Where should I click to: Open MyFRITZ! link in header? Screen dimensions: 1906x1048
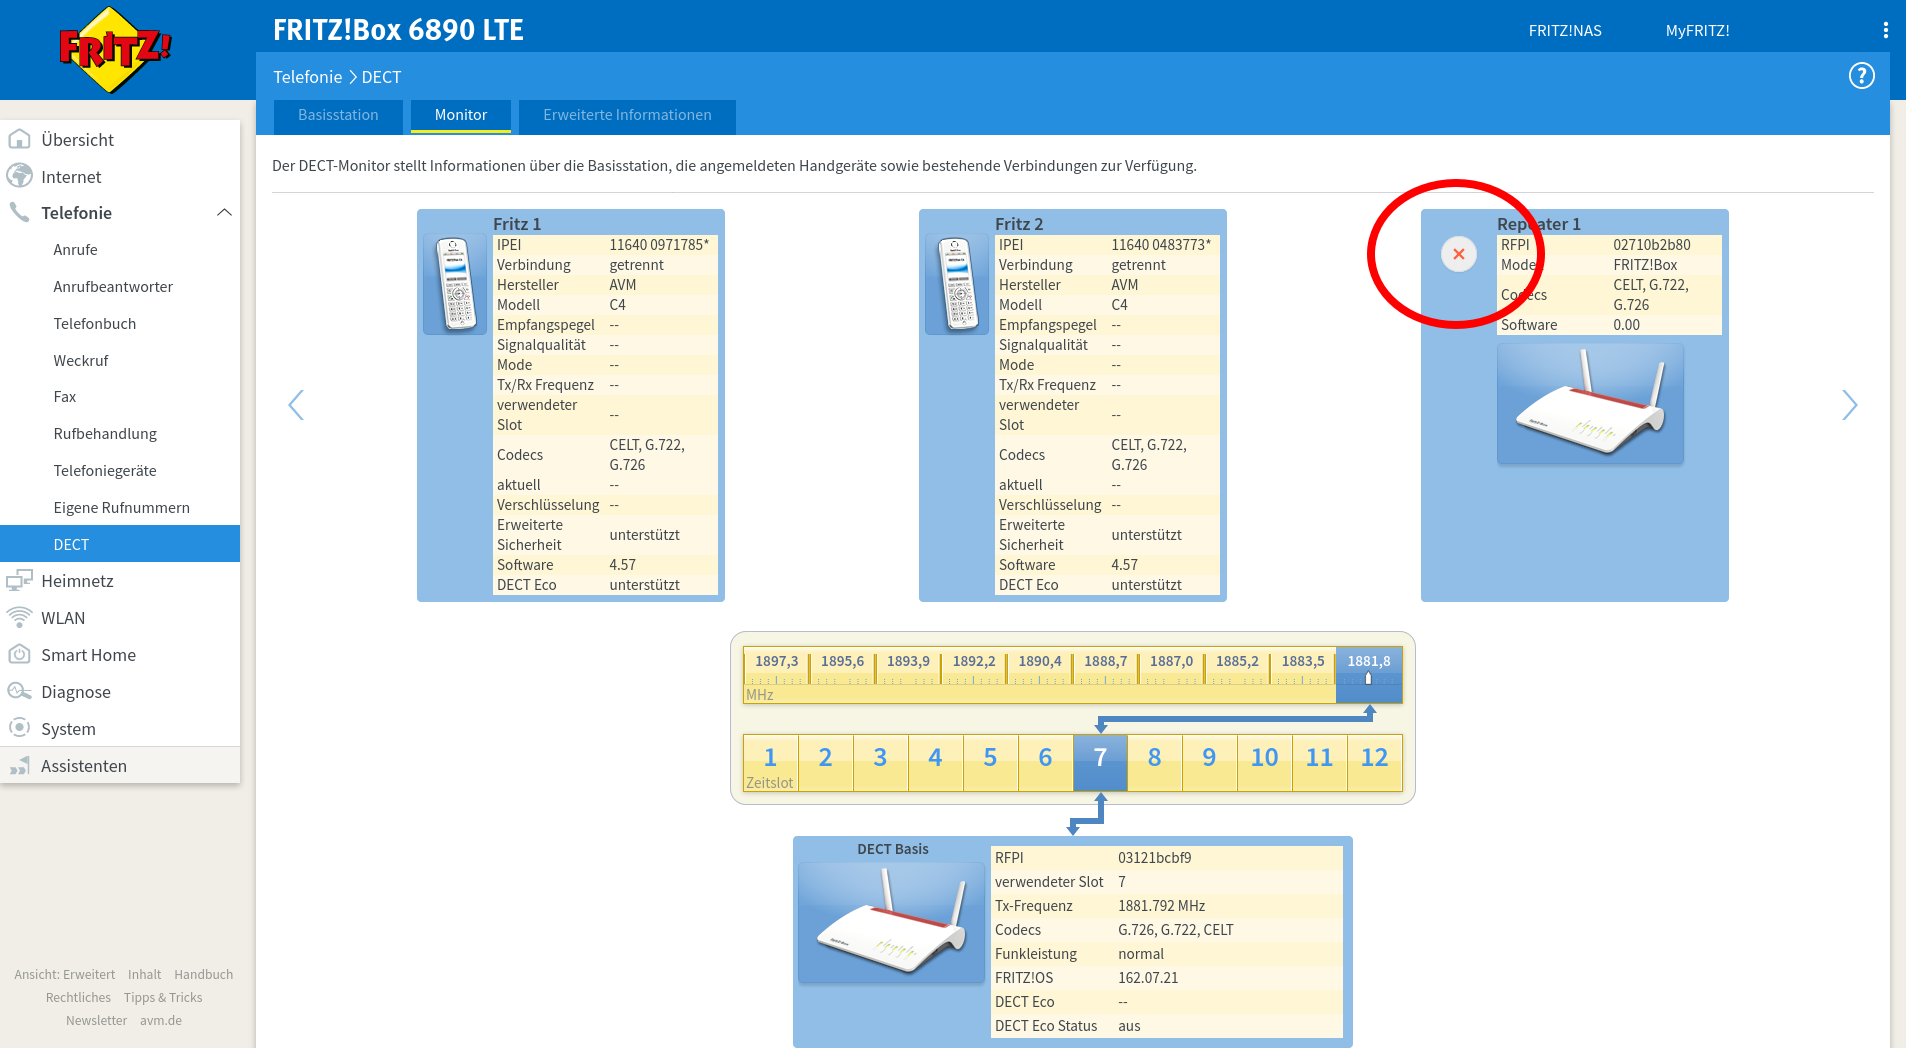1697,31
